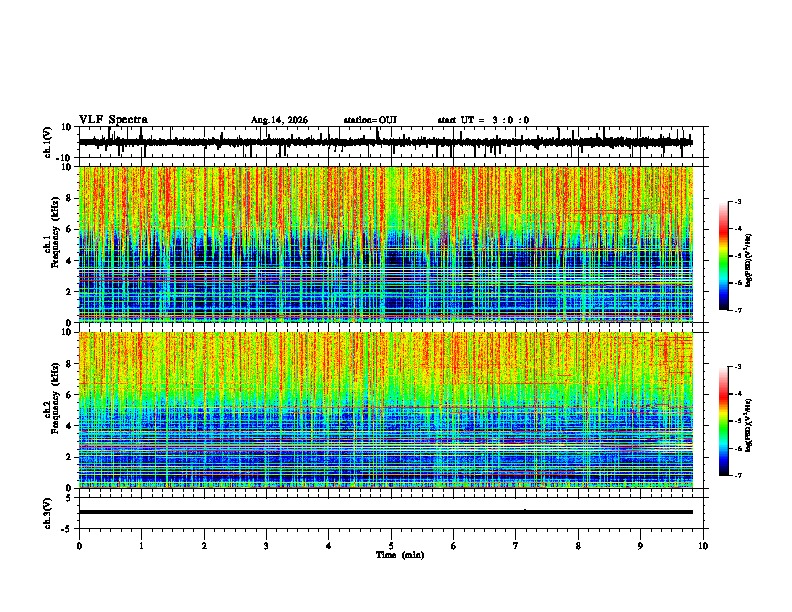Click the "8" tick on ch.1 frequency axis
This screenshot has height=612, width=792.
tap(70, 198)
